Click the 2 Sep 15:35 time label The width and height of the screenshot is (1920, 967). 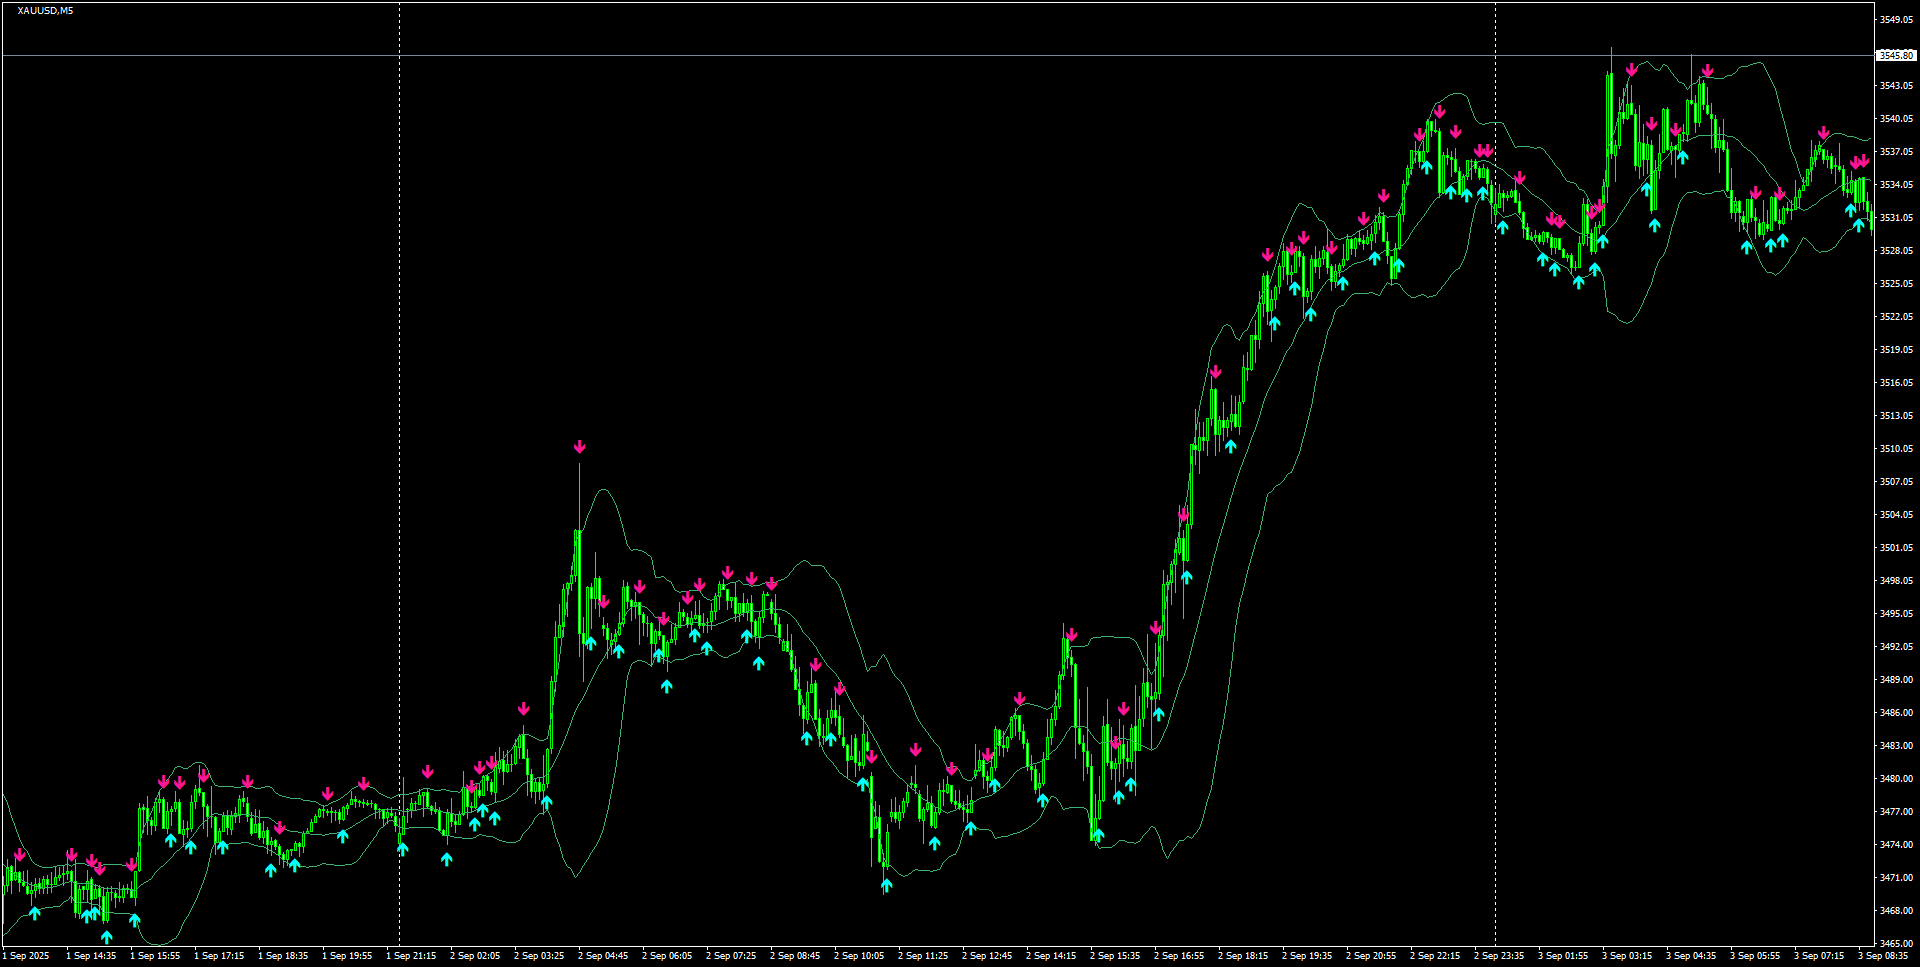tap(1115, 956)
